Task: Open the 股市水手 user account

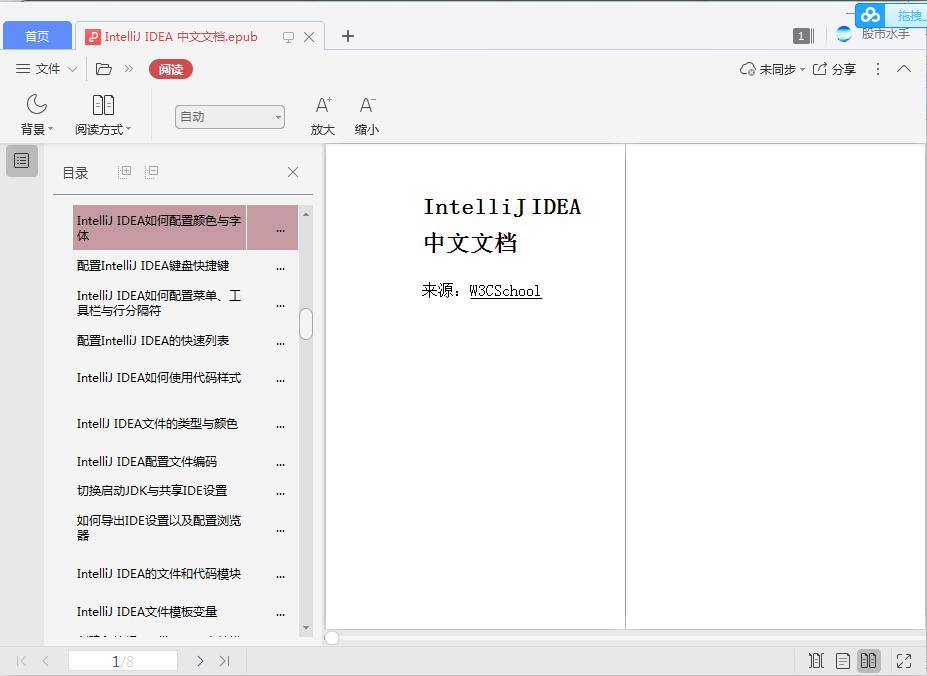Action: tap(873, 34)
